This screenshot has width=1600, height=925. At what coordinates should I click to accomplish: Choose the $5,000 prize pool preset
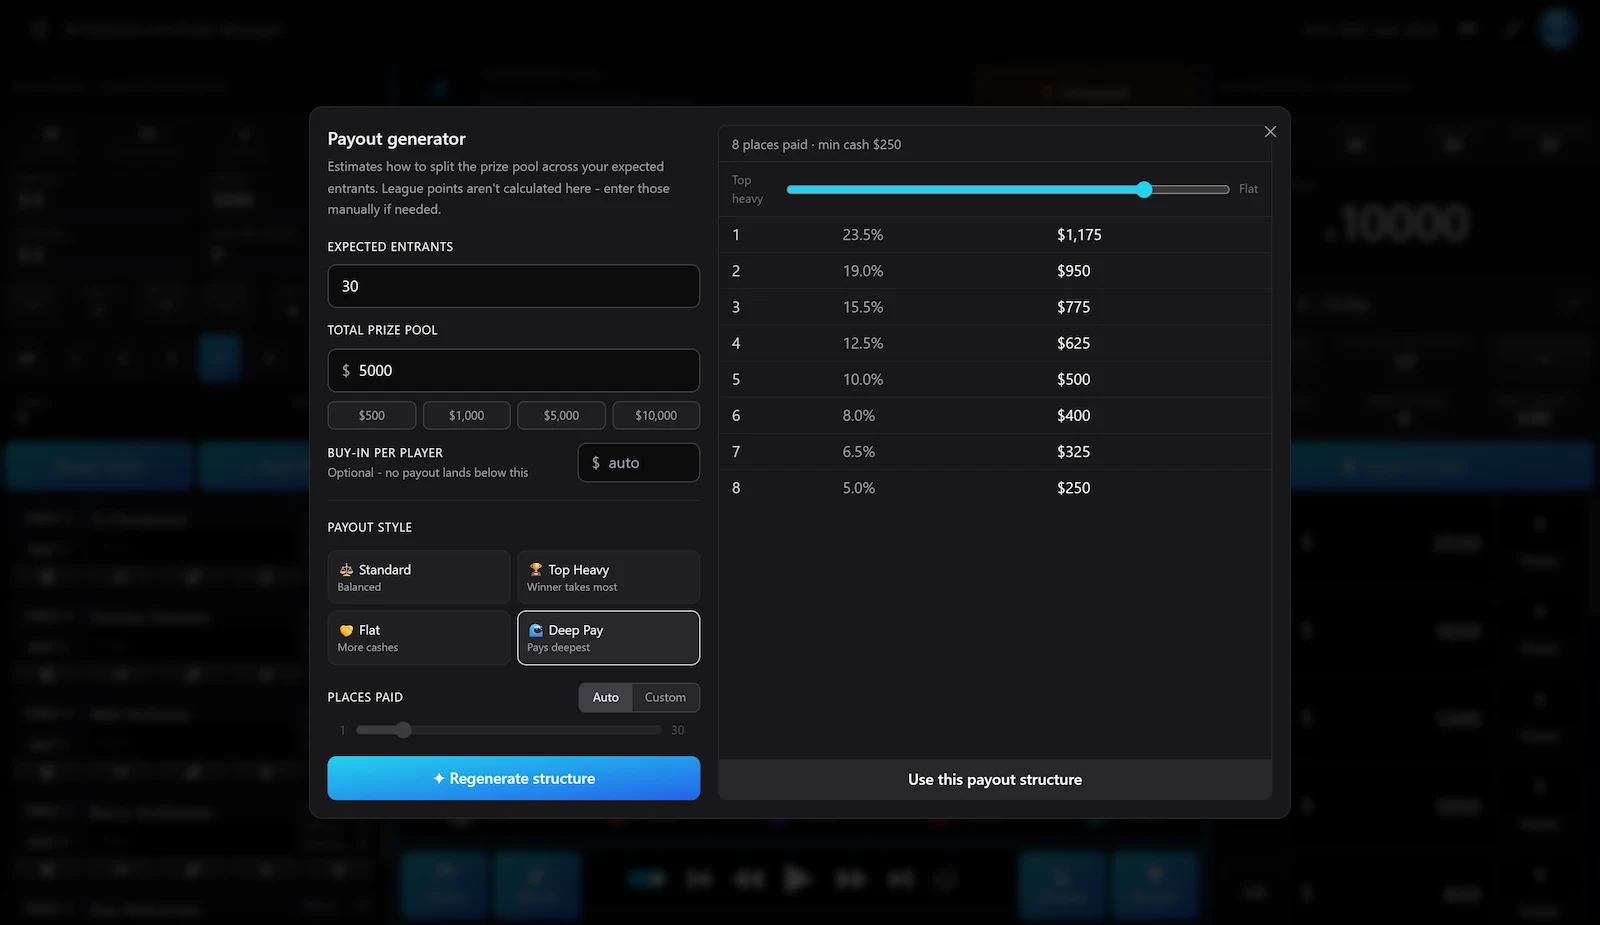point(561,415)
